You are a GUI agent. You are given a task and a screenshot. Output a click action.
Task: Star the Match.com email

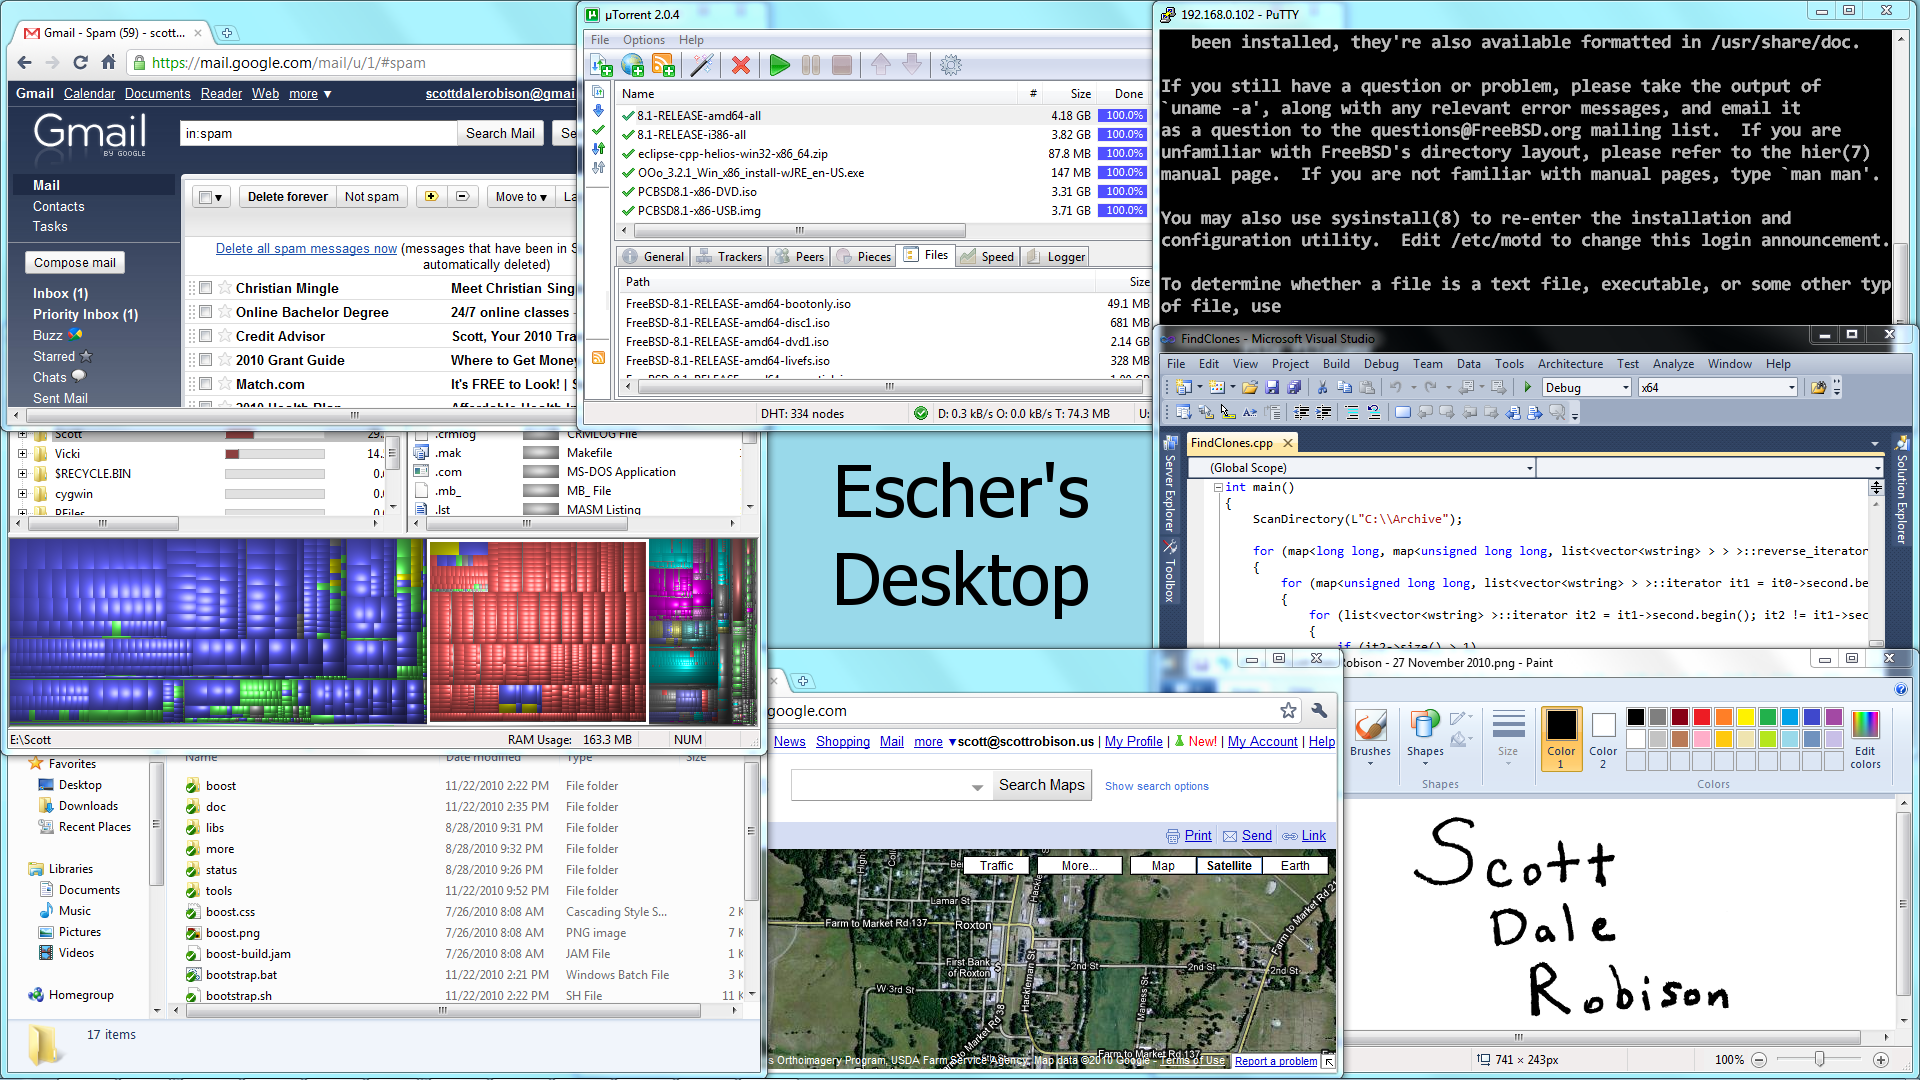coord(224,384)
